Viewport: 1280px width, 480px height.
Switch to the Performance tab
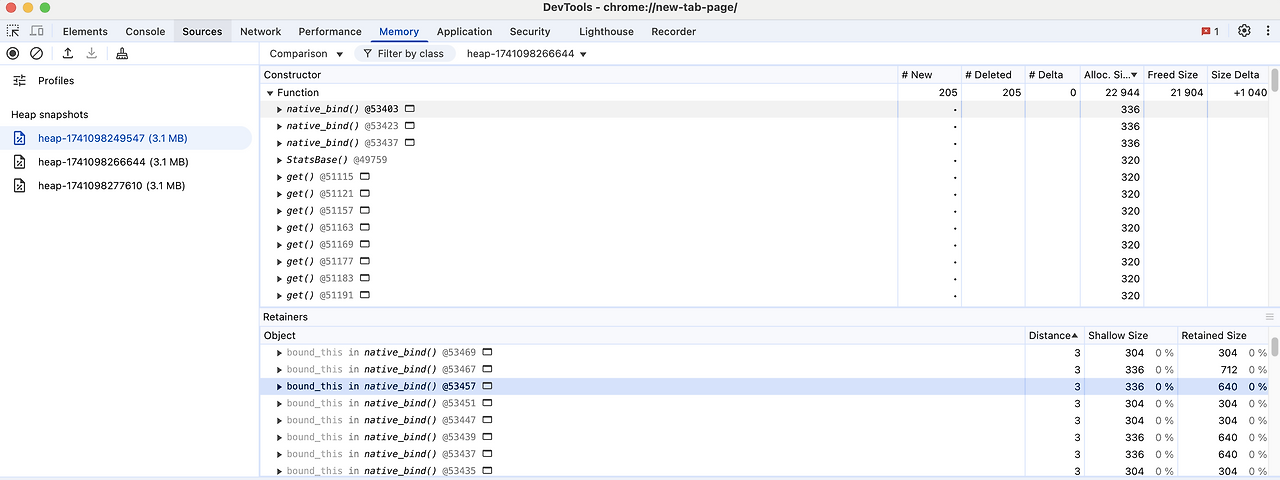(x=330, y=32)
